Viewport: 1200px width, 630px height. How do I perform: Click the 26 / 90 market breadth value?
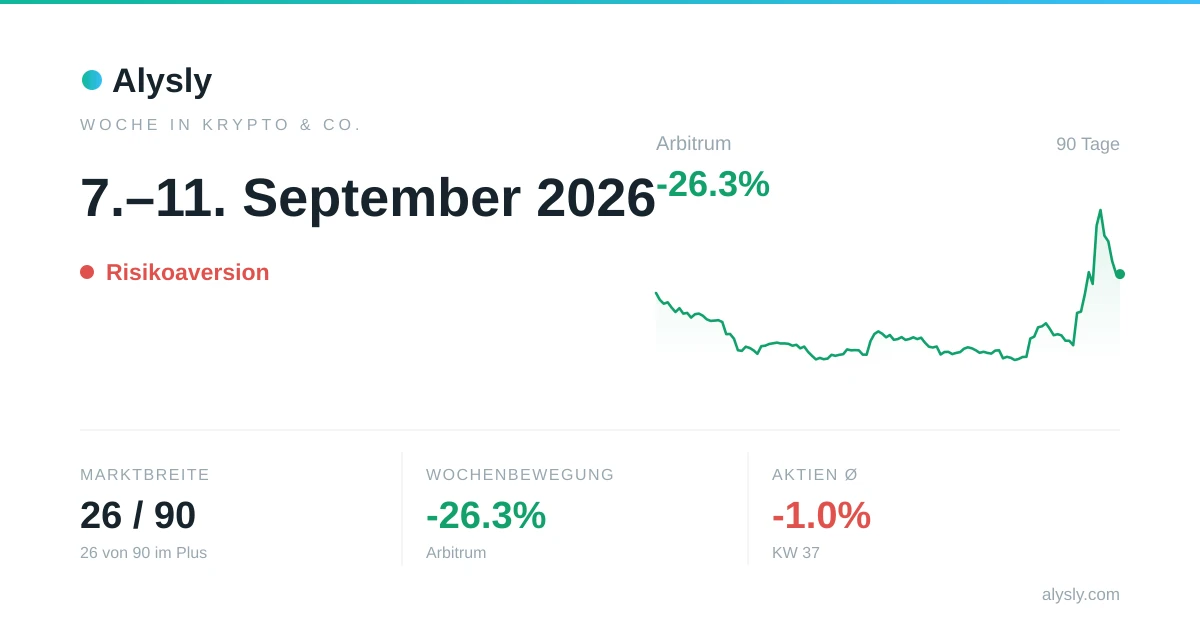[x=138, y=515]
